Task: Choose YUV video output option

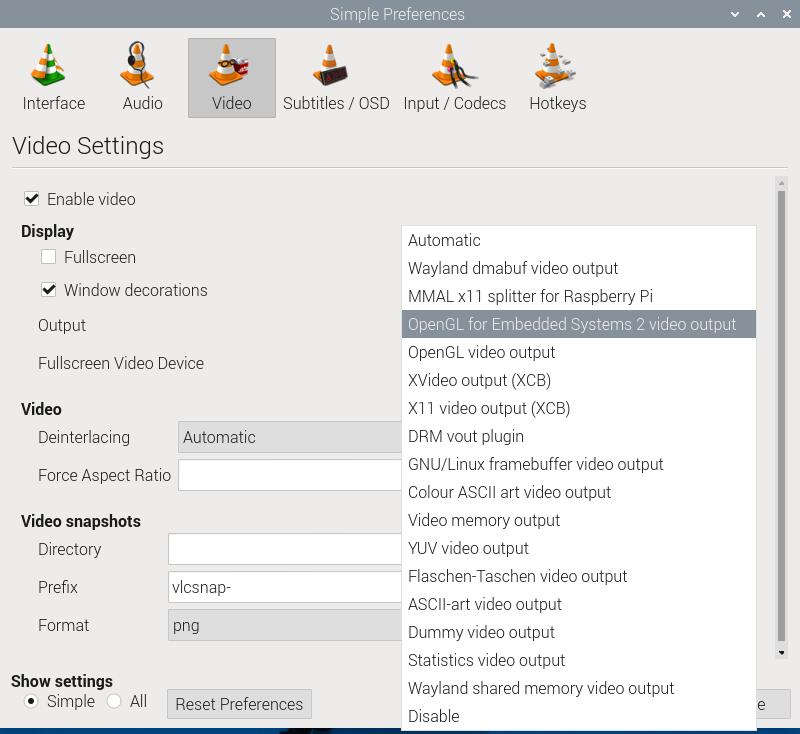Action: [579, 549]
